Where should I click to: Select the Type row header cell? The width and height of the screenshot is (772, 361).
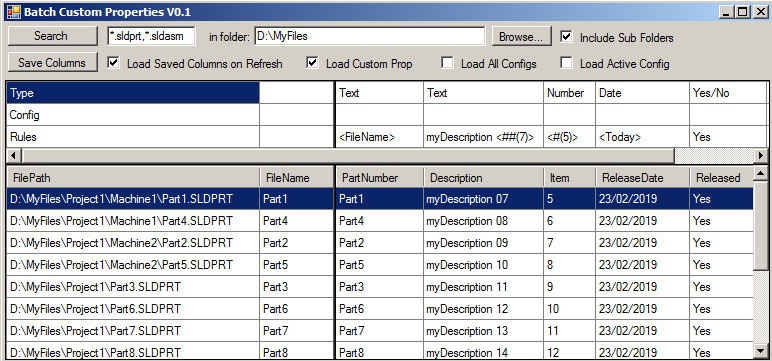click(133, 93)
